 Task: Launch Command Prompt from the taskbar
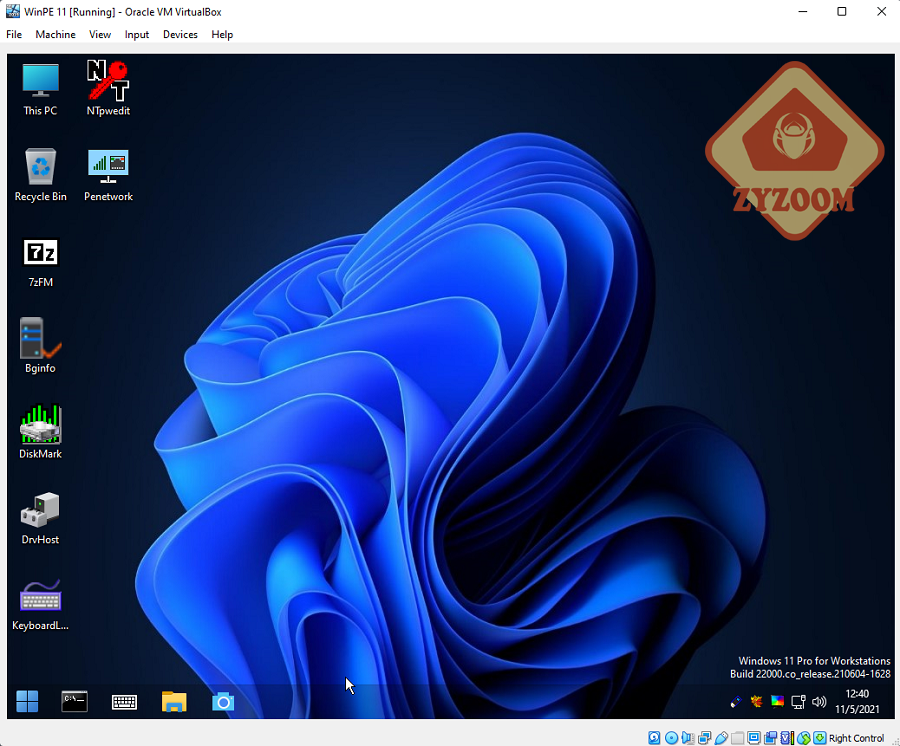tap(75, 701)
